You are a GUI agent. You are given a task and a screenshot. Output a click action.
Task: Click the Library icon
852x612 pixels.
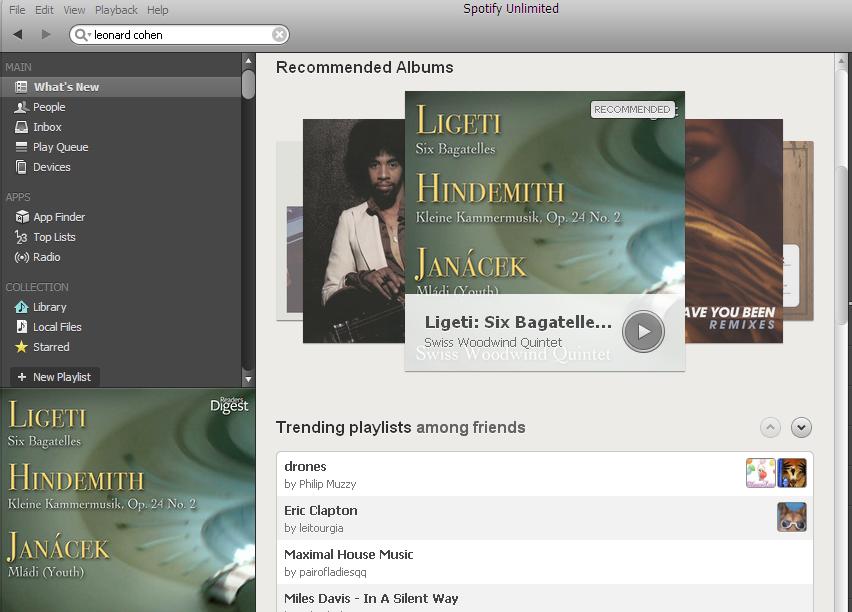21,307
